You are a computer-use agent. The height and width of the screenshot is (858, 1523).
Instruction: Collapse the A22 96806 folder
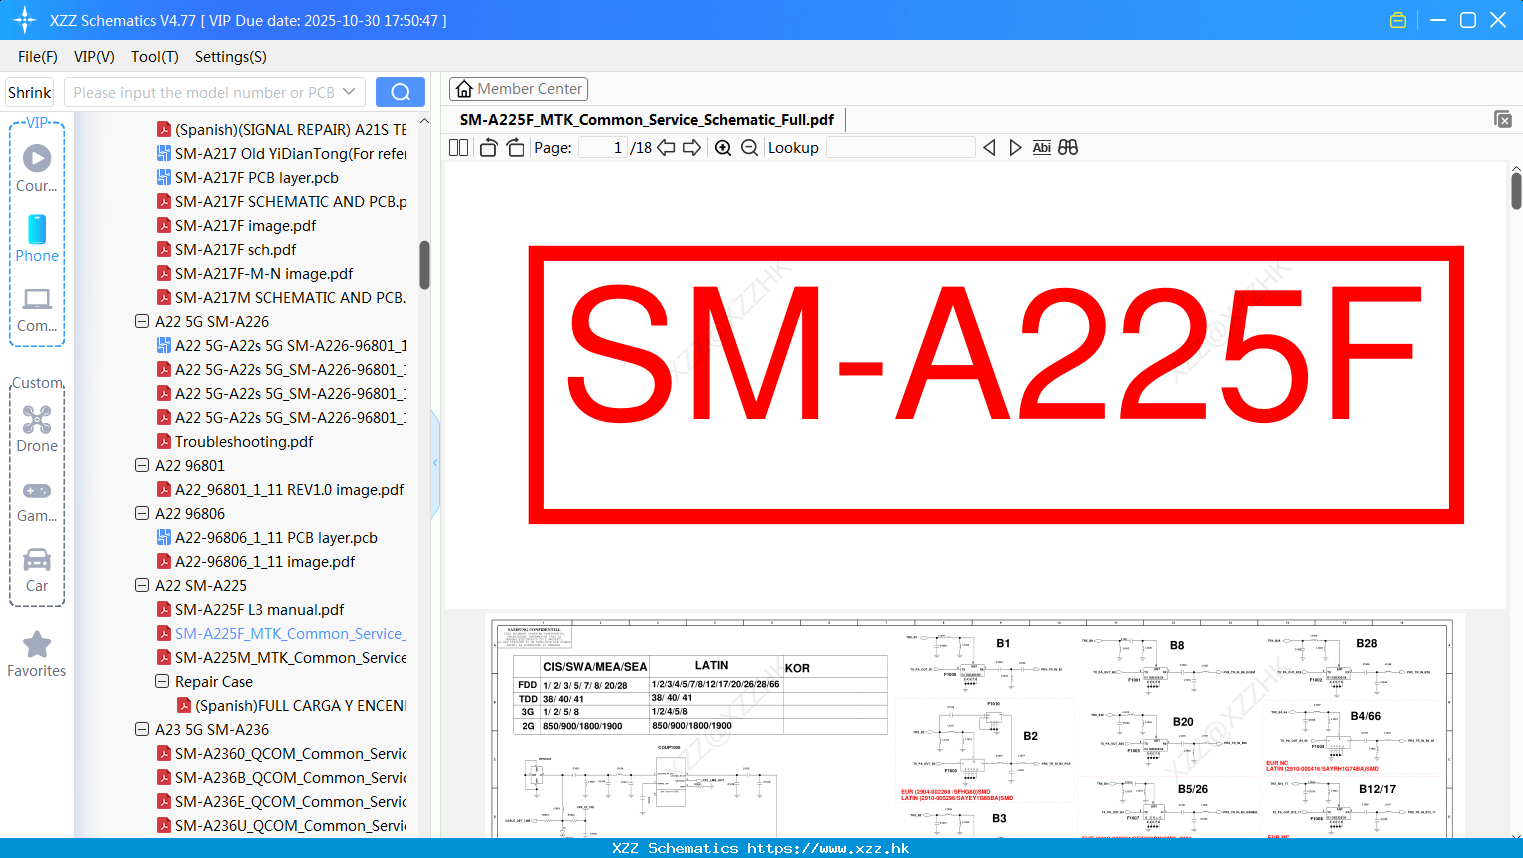pos(142,514)
